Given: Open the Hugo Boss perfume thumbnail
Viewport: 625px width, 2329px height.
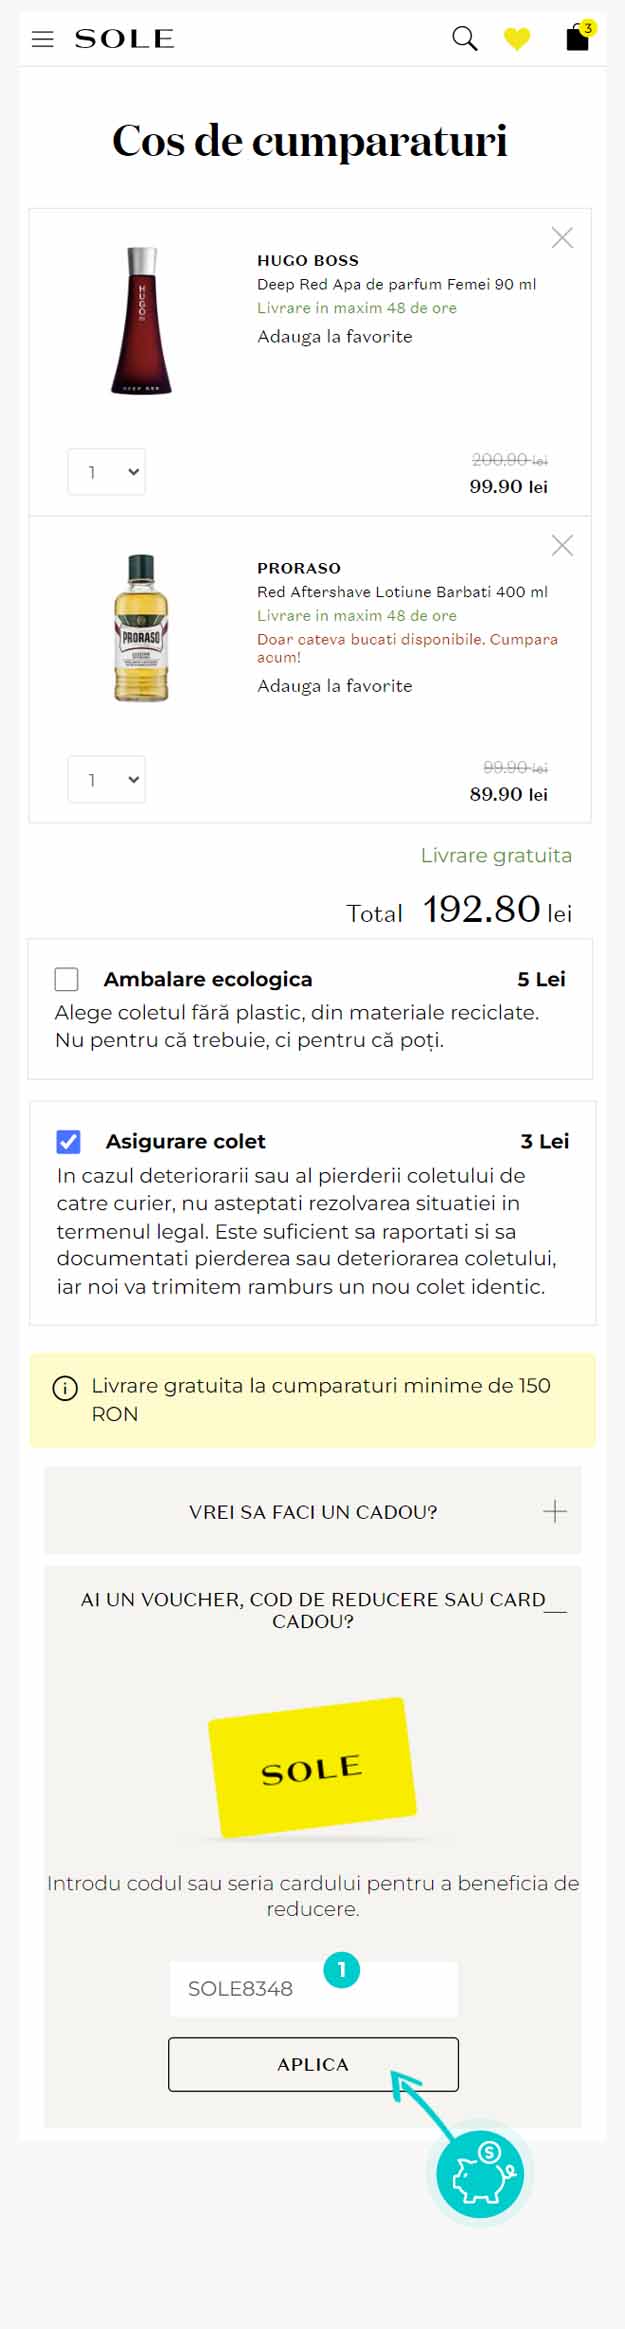Looking at the screenshot, I should click(141, 320).
